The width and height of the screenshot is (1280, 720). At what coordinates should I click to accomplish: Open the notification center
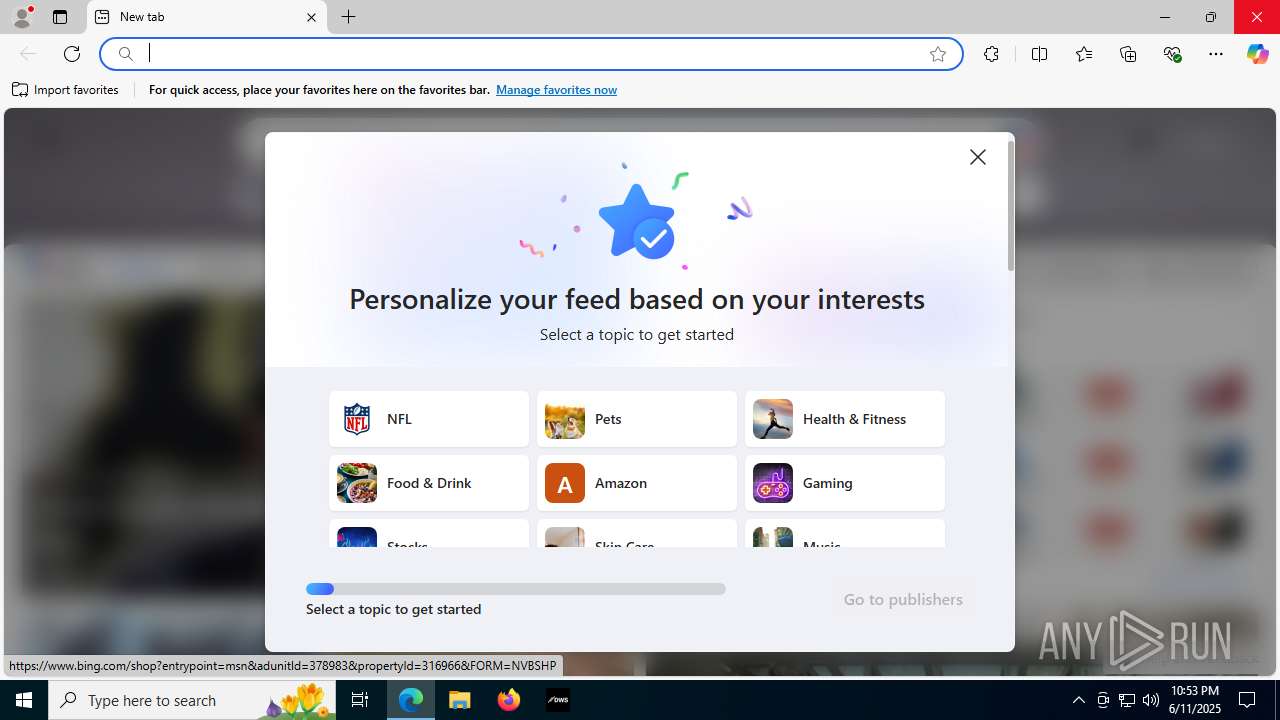pyautogui.click(x=1248, y=700)
